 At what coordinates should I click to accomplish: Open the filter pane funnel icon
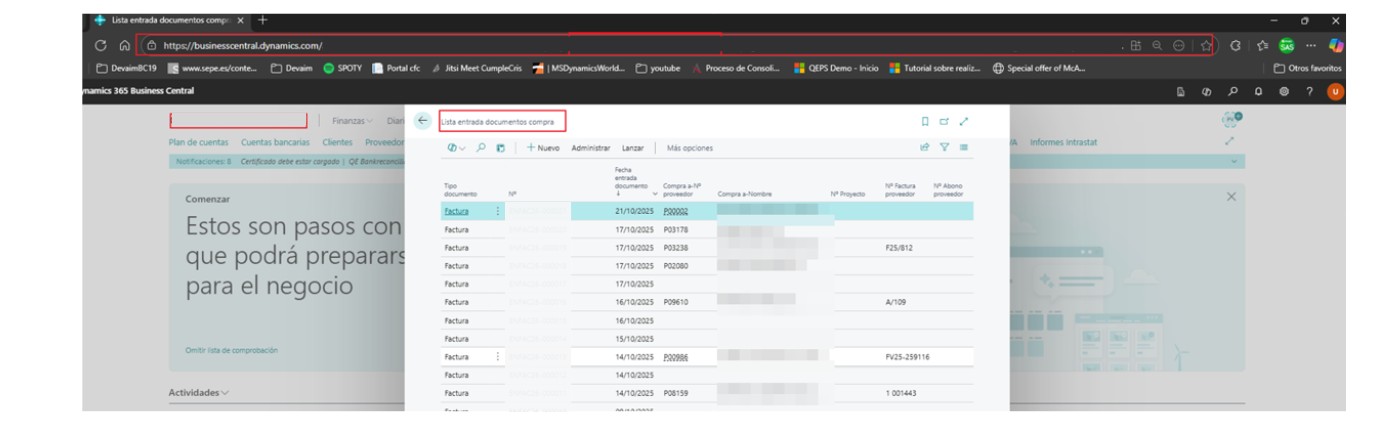pos(943,148)
